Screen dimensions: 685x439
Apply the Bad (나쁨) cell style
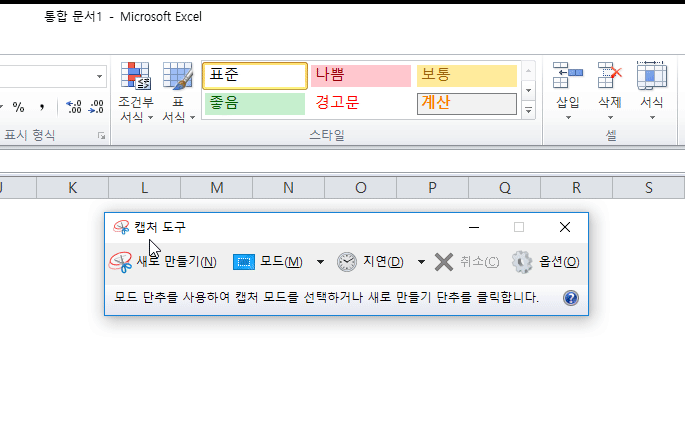tap(361, 76)
